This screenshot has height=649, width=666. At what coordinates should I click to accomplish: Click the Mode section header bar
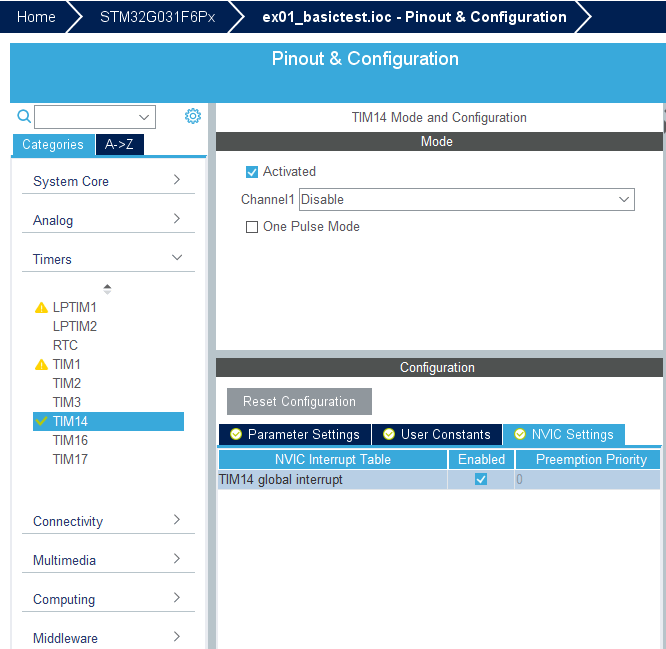click(439, 141)
